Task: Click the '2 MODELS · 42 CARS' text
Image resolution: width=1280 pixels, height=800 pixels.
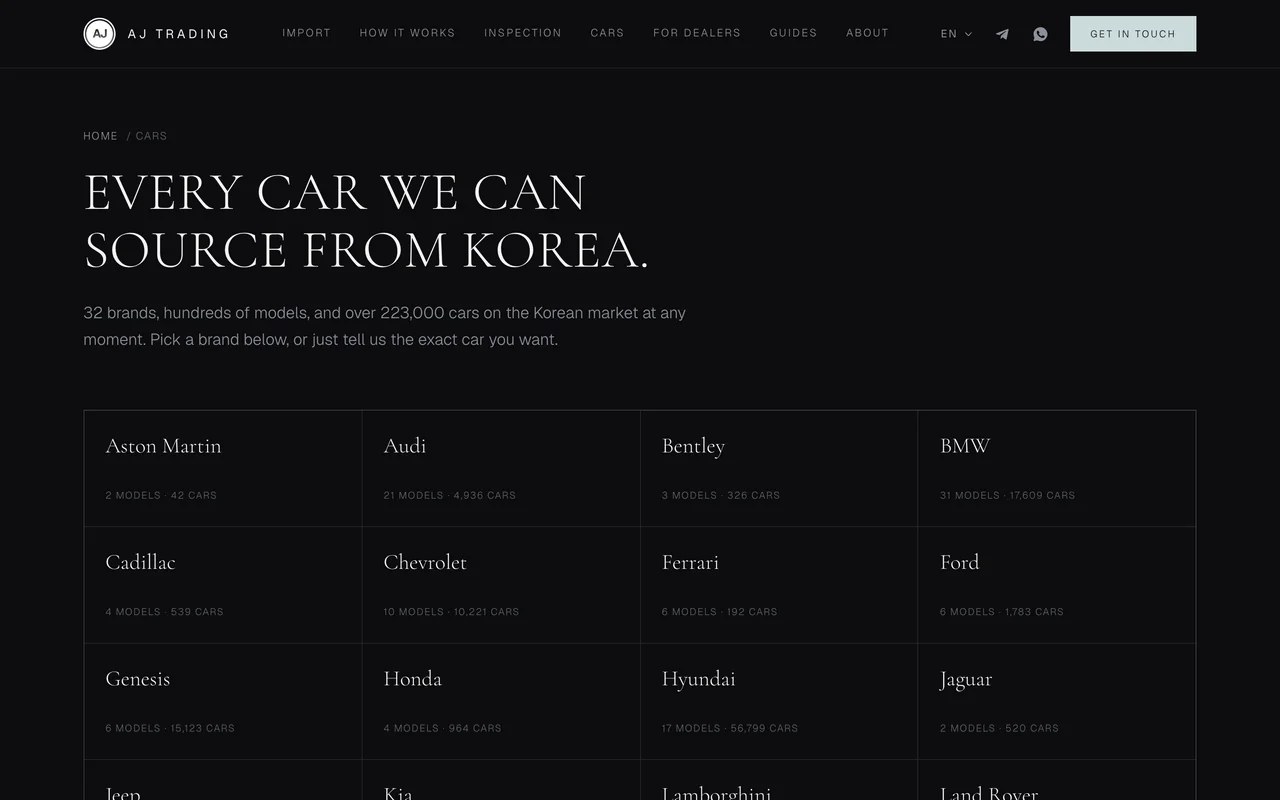Action: click(161, 495)
